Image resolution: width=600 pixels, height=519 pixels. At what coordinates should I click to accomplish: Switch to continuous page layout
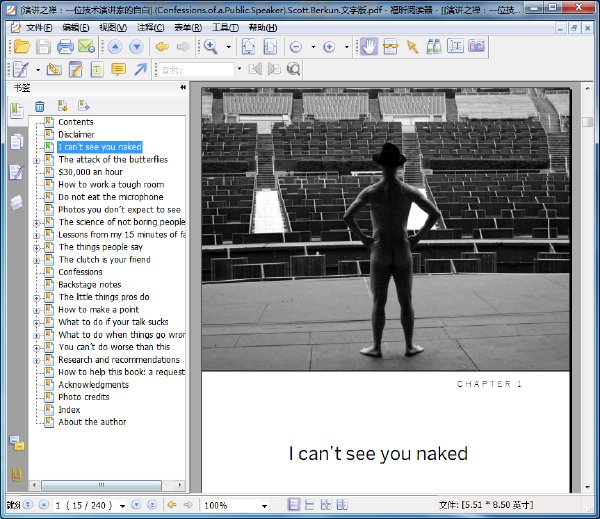(x=309, y=505)
